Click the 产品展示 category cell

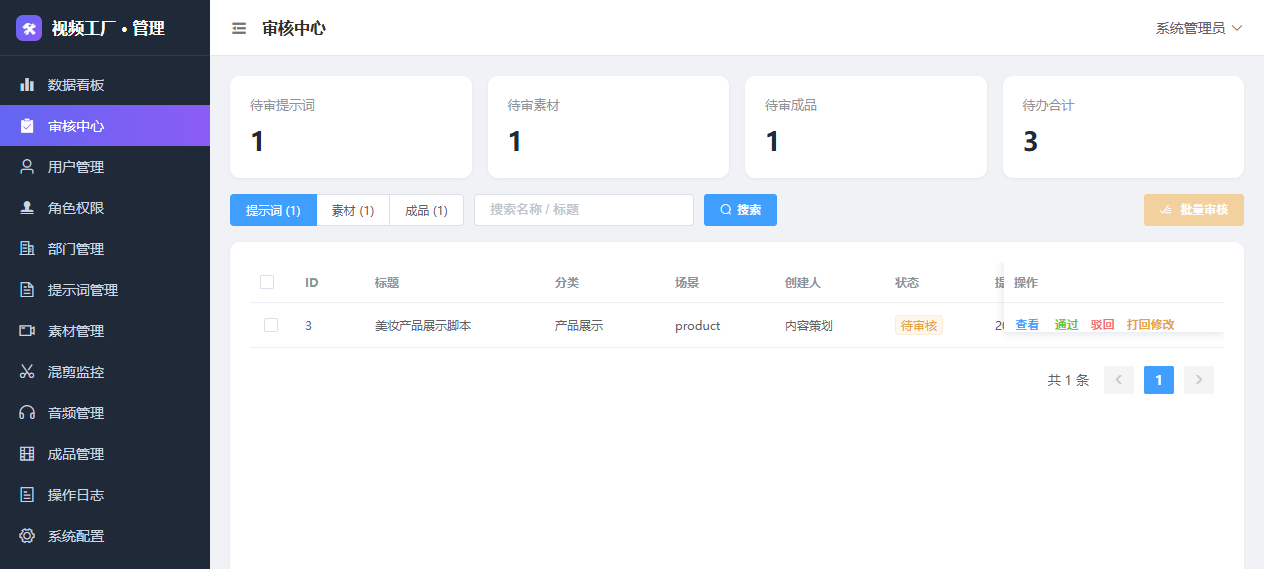(x=579, y=326)
